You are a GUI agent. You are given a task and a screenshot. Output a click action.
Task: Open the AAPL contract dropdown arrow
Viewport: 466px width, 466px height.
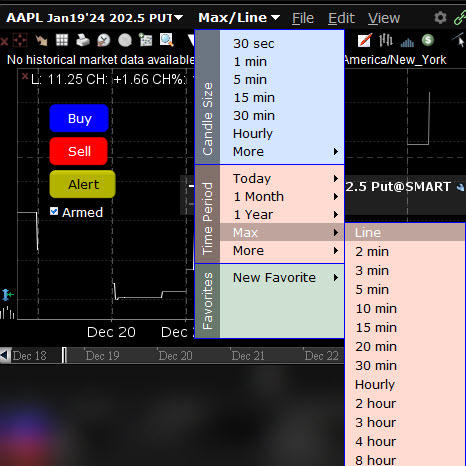pos(179,17)
